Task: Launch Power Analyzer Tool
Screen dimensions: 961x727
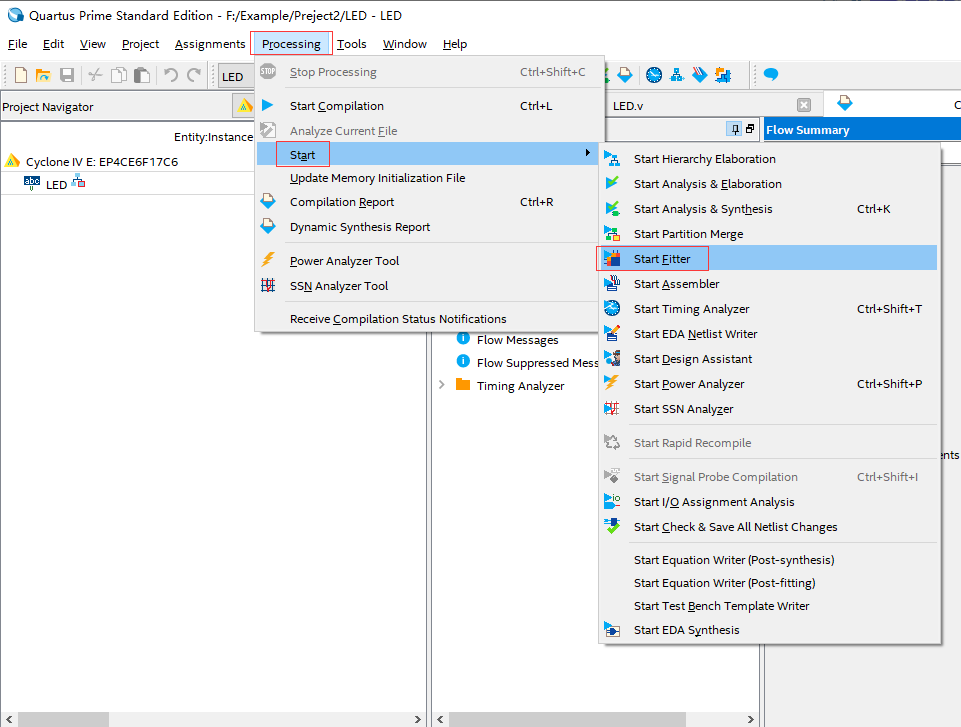Action: point(428,261)
